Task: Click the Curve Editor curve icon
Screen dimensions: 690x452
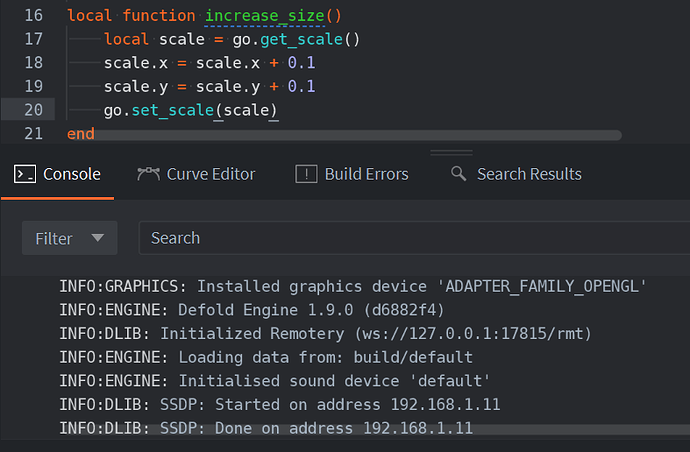Action: (x=149, y=174)
